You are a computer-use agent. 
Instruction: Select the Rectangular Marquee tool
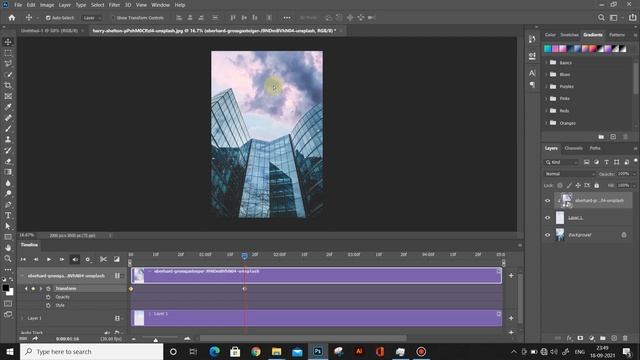tap(8, 53)
